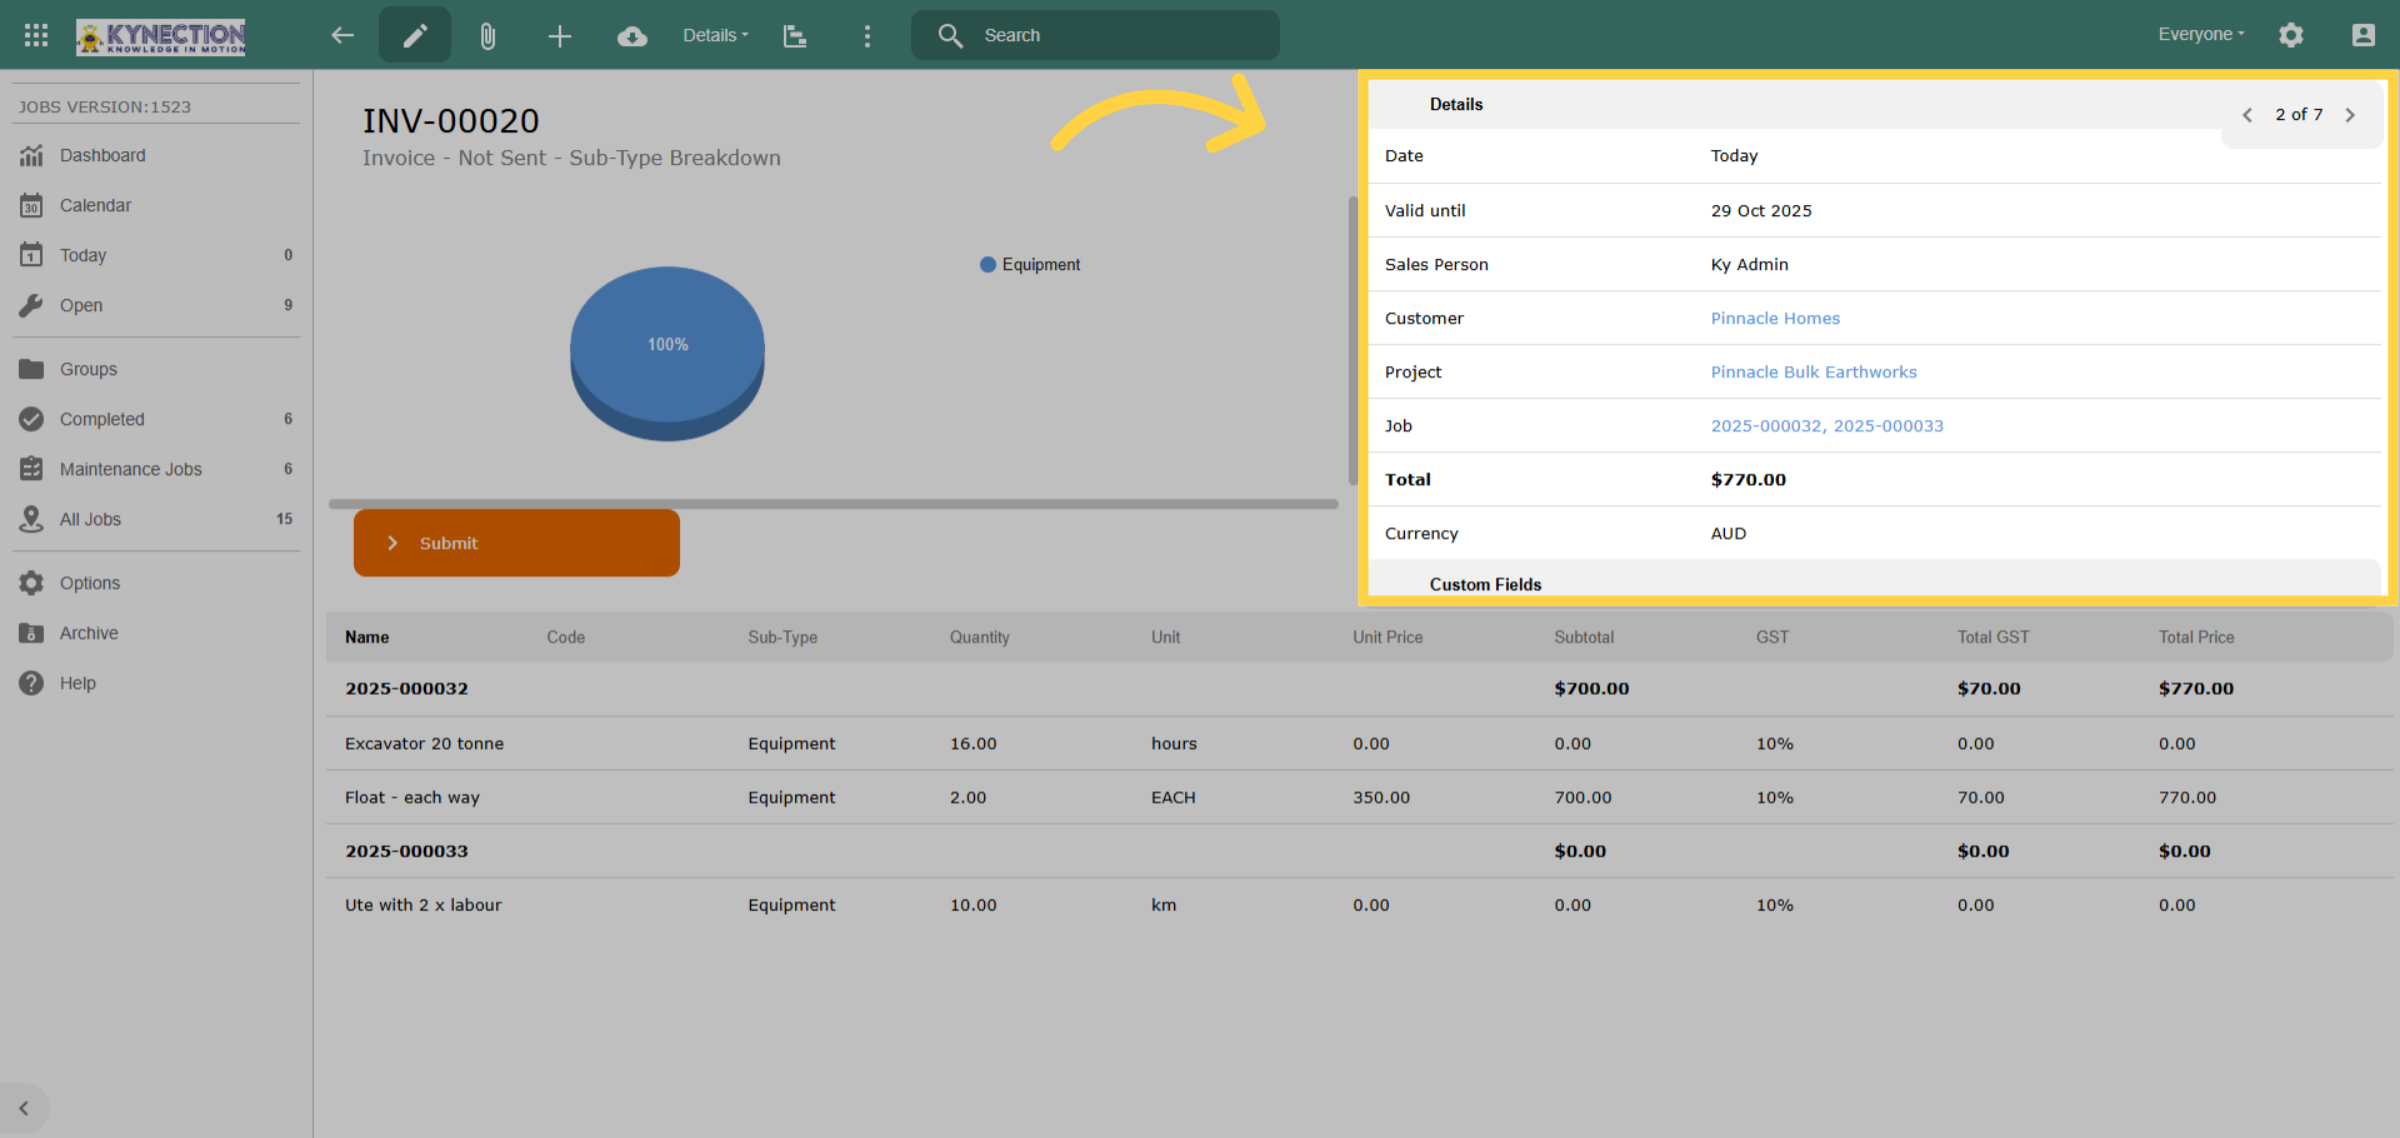Open Maintenance Jobs in sidebar

tap(156, 469)
